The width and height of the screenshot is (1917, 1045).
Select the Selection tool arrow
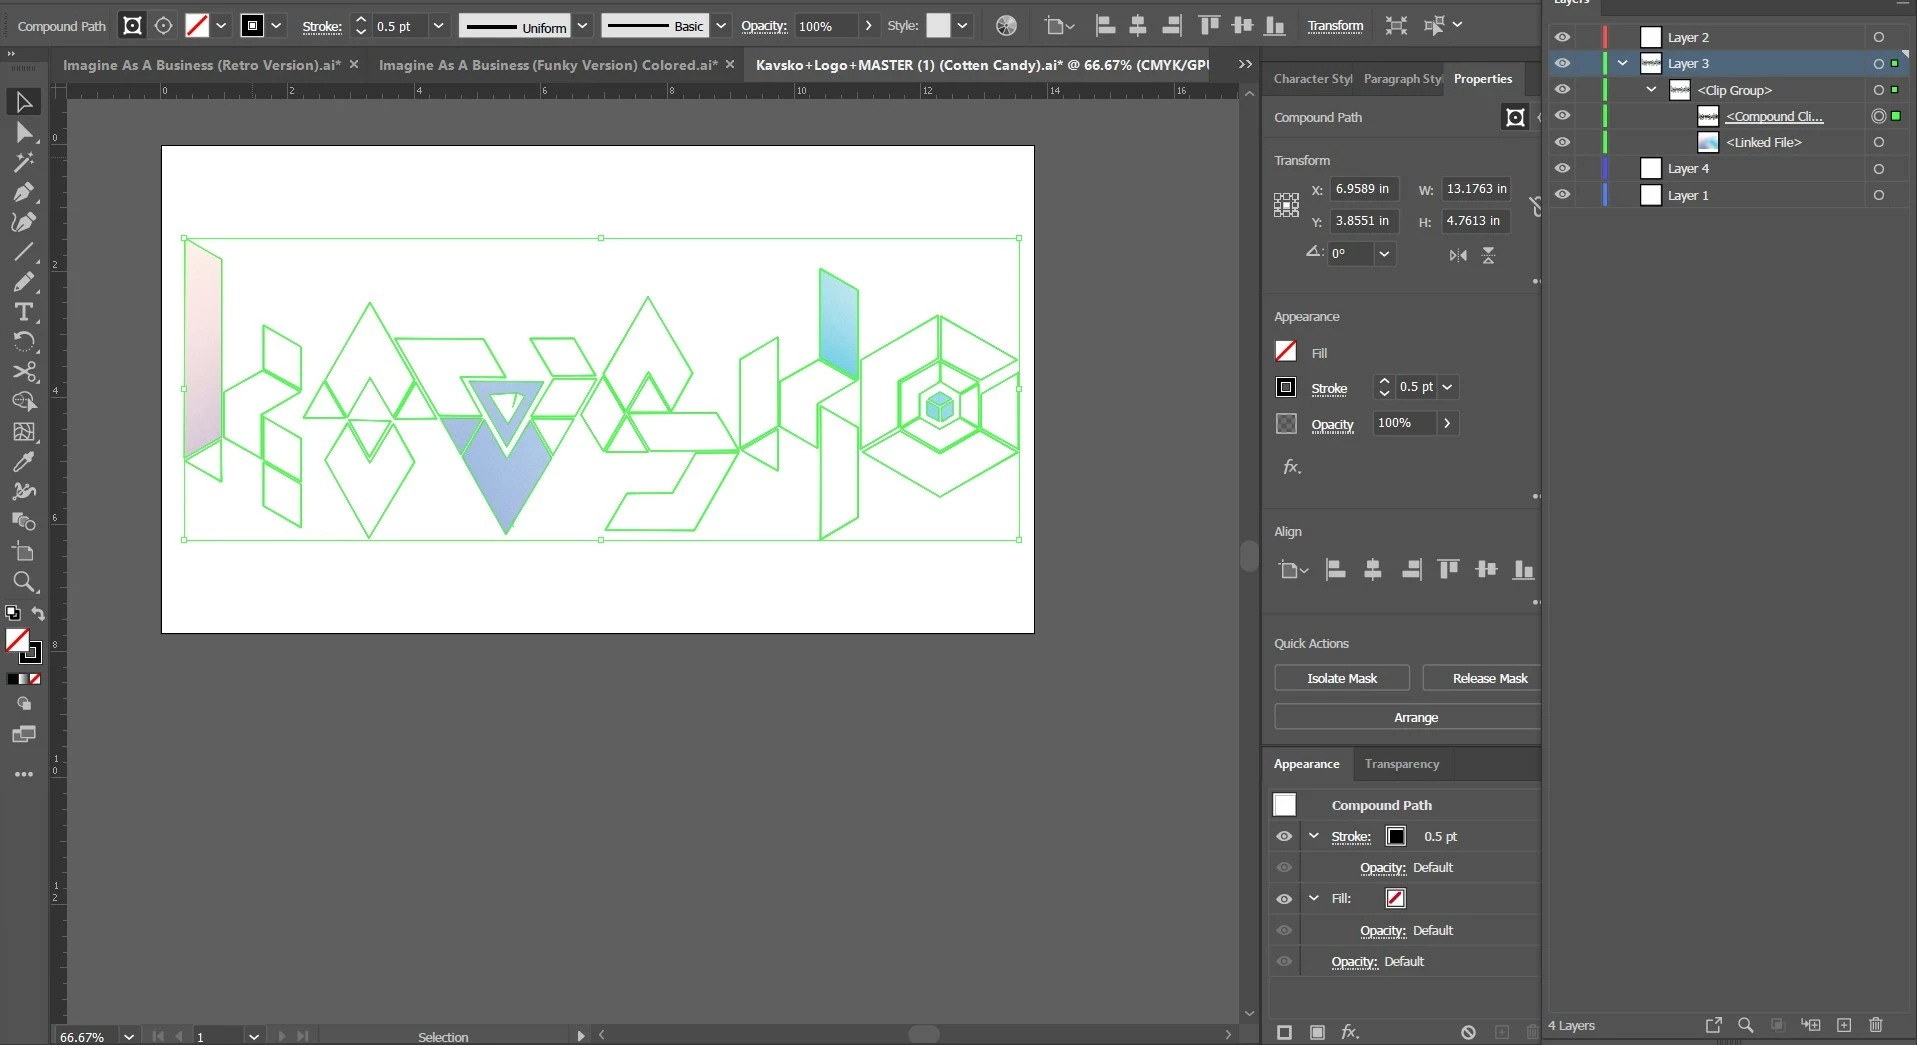24,102
